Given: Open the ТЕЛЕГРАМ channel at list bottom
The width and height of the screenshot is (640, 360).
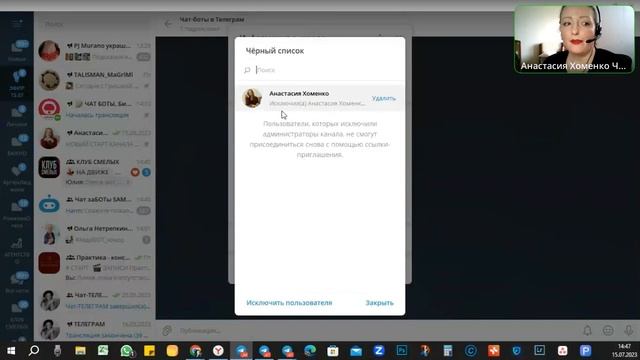Looking at the screenshot, I should pyautogui.click(x=95, y=329).
